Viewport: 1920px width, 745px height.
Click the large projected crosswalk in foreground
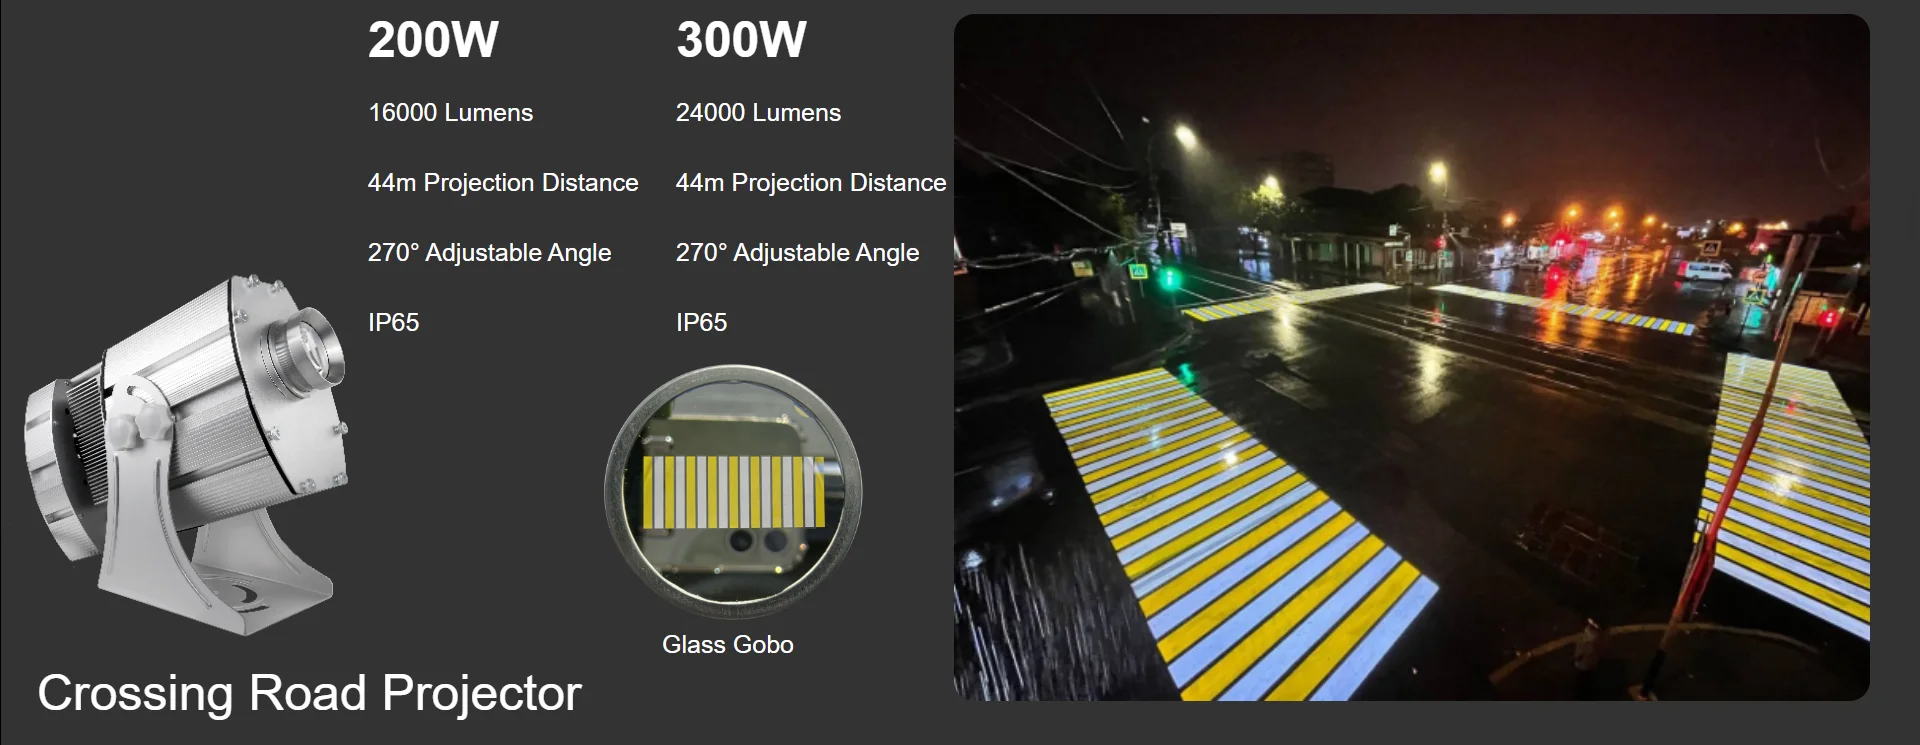point(1240,530)
